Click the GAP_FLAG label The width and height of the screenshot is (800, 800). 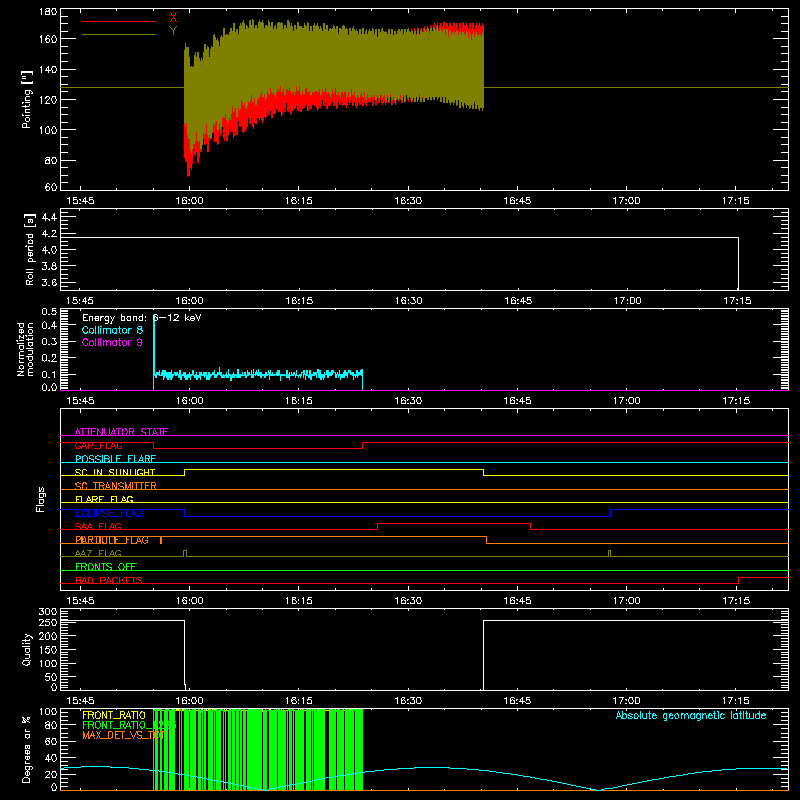click(98, 445)
